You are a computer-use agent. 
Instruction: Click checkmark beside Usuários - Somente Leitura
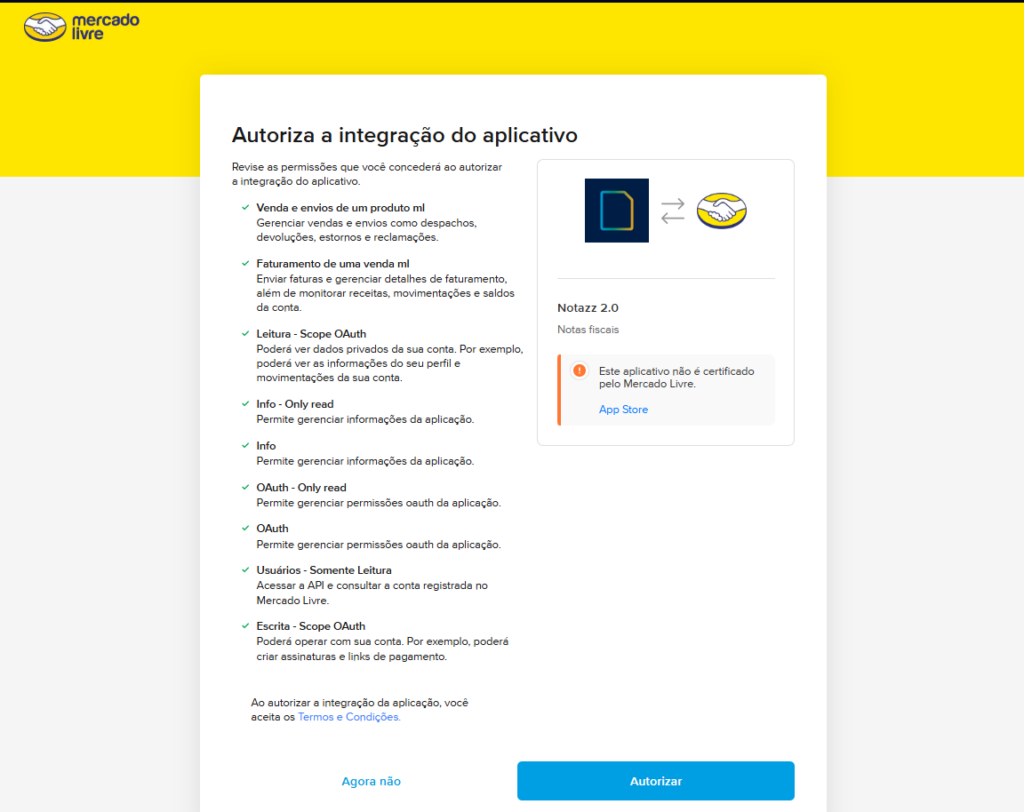pyautogui.click(x=244, y=570)
